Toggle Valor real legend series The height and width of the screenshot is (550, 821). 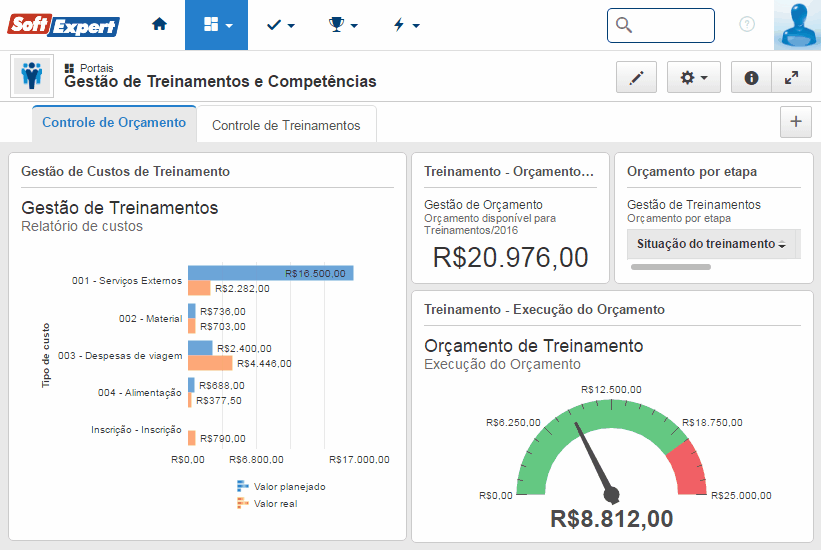pos(269,503)
